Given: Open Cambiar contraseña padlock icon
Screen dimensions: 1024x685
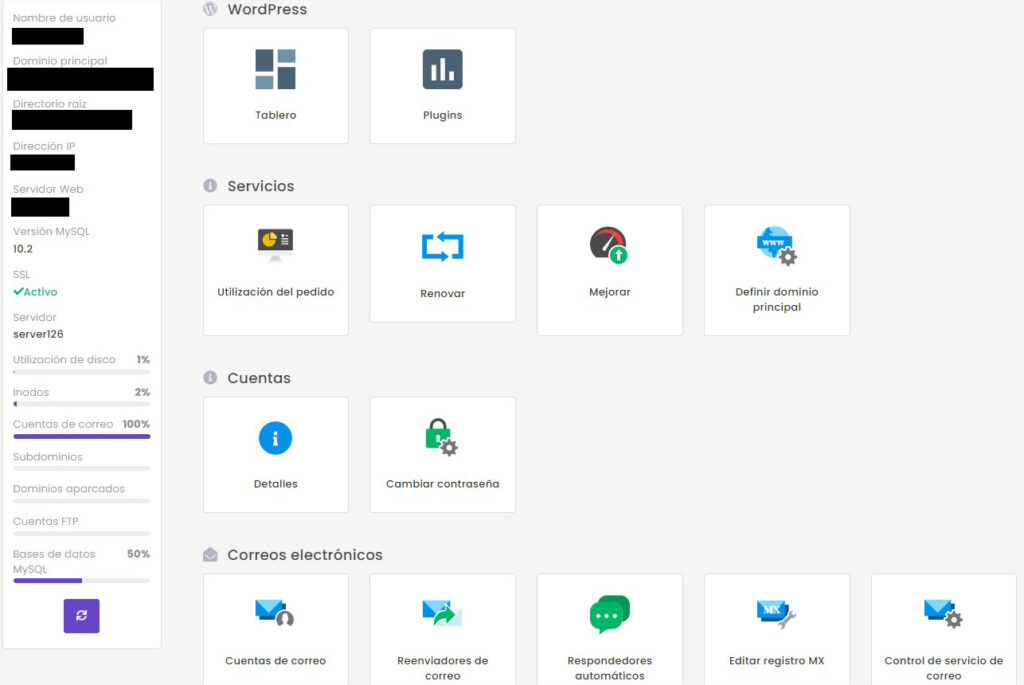Looking at the screenshot, I should pyautogui.click(x=442, y=438).
